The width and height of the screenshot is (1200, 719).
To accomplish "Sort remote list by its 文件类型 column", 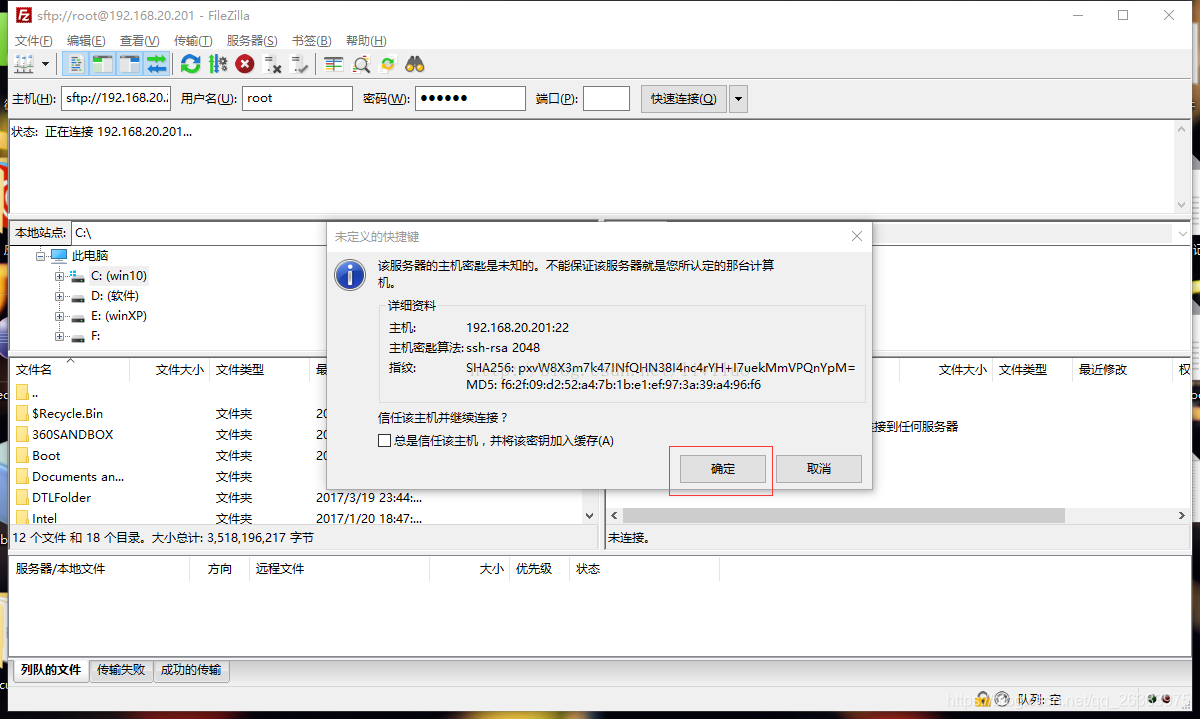I will click(x=1031, y=370).
